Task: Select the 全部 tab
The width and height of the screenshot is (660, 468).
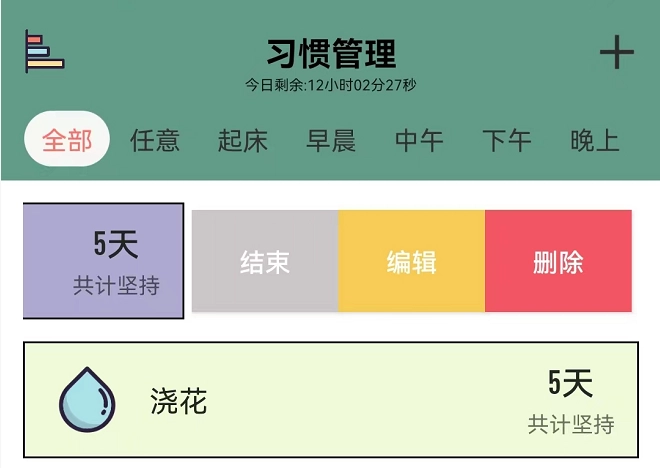Action: [67, 140]
